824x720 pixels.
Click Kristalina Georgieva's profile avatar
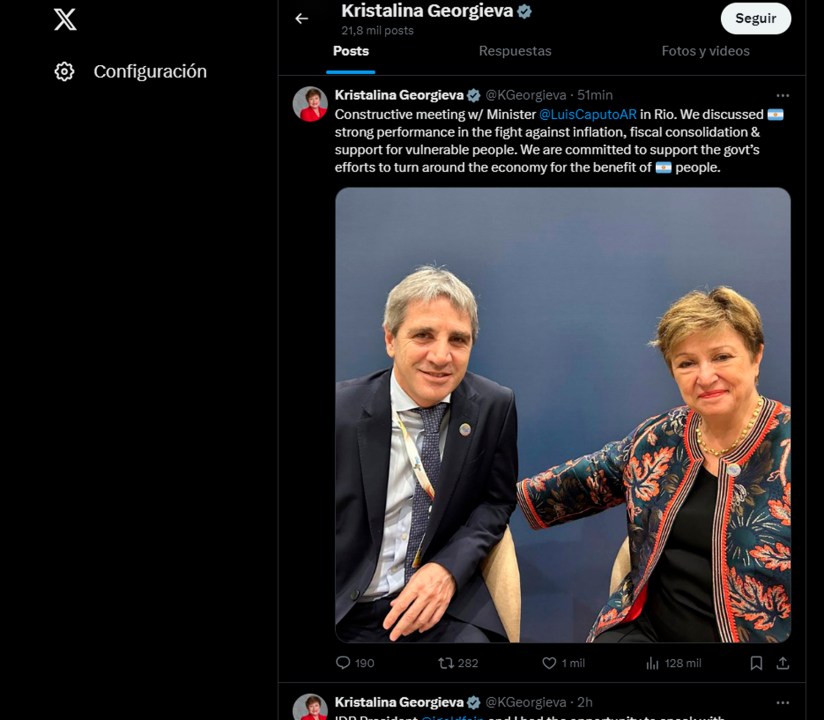pos(310,104)
